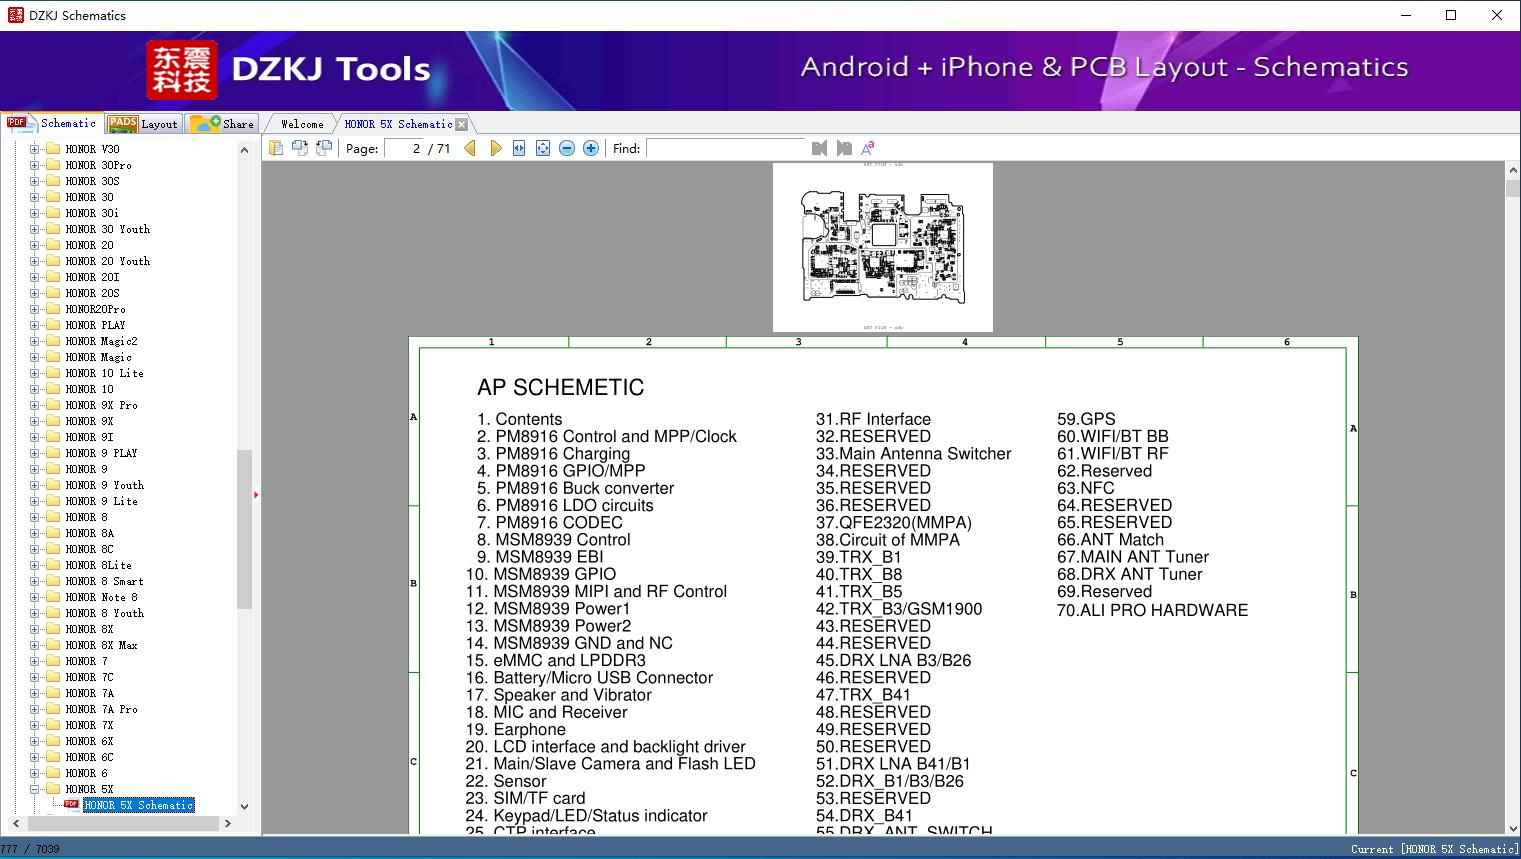Screen dimensions: 1521x859
Task: Collapse the side panel with red arrow
Action: pos(257,494)
